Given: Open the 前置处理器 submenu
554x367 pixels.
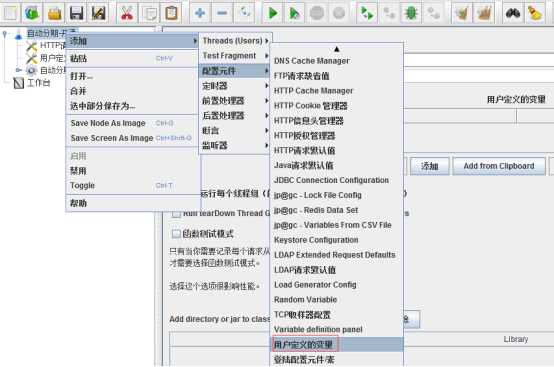Looking at the screenshot, I should [x=235, y=101].
